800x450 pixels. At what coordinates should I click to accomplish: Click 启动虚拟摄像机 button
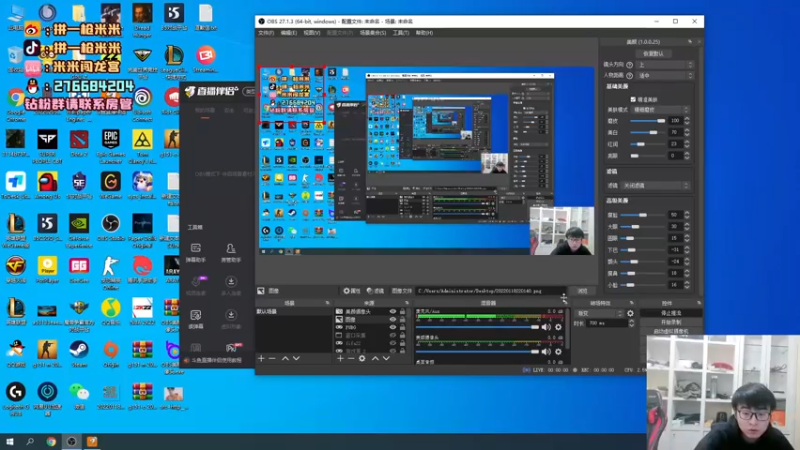[x=671, y=331]
